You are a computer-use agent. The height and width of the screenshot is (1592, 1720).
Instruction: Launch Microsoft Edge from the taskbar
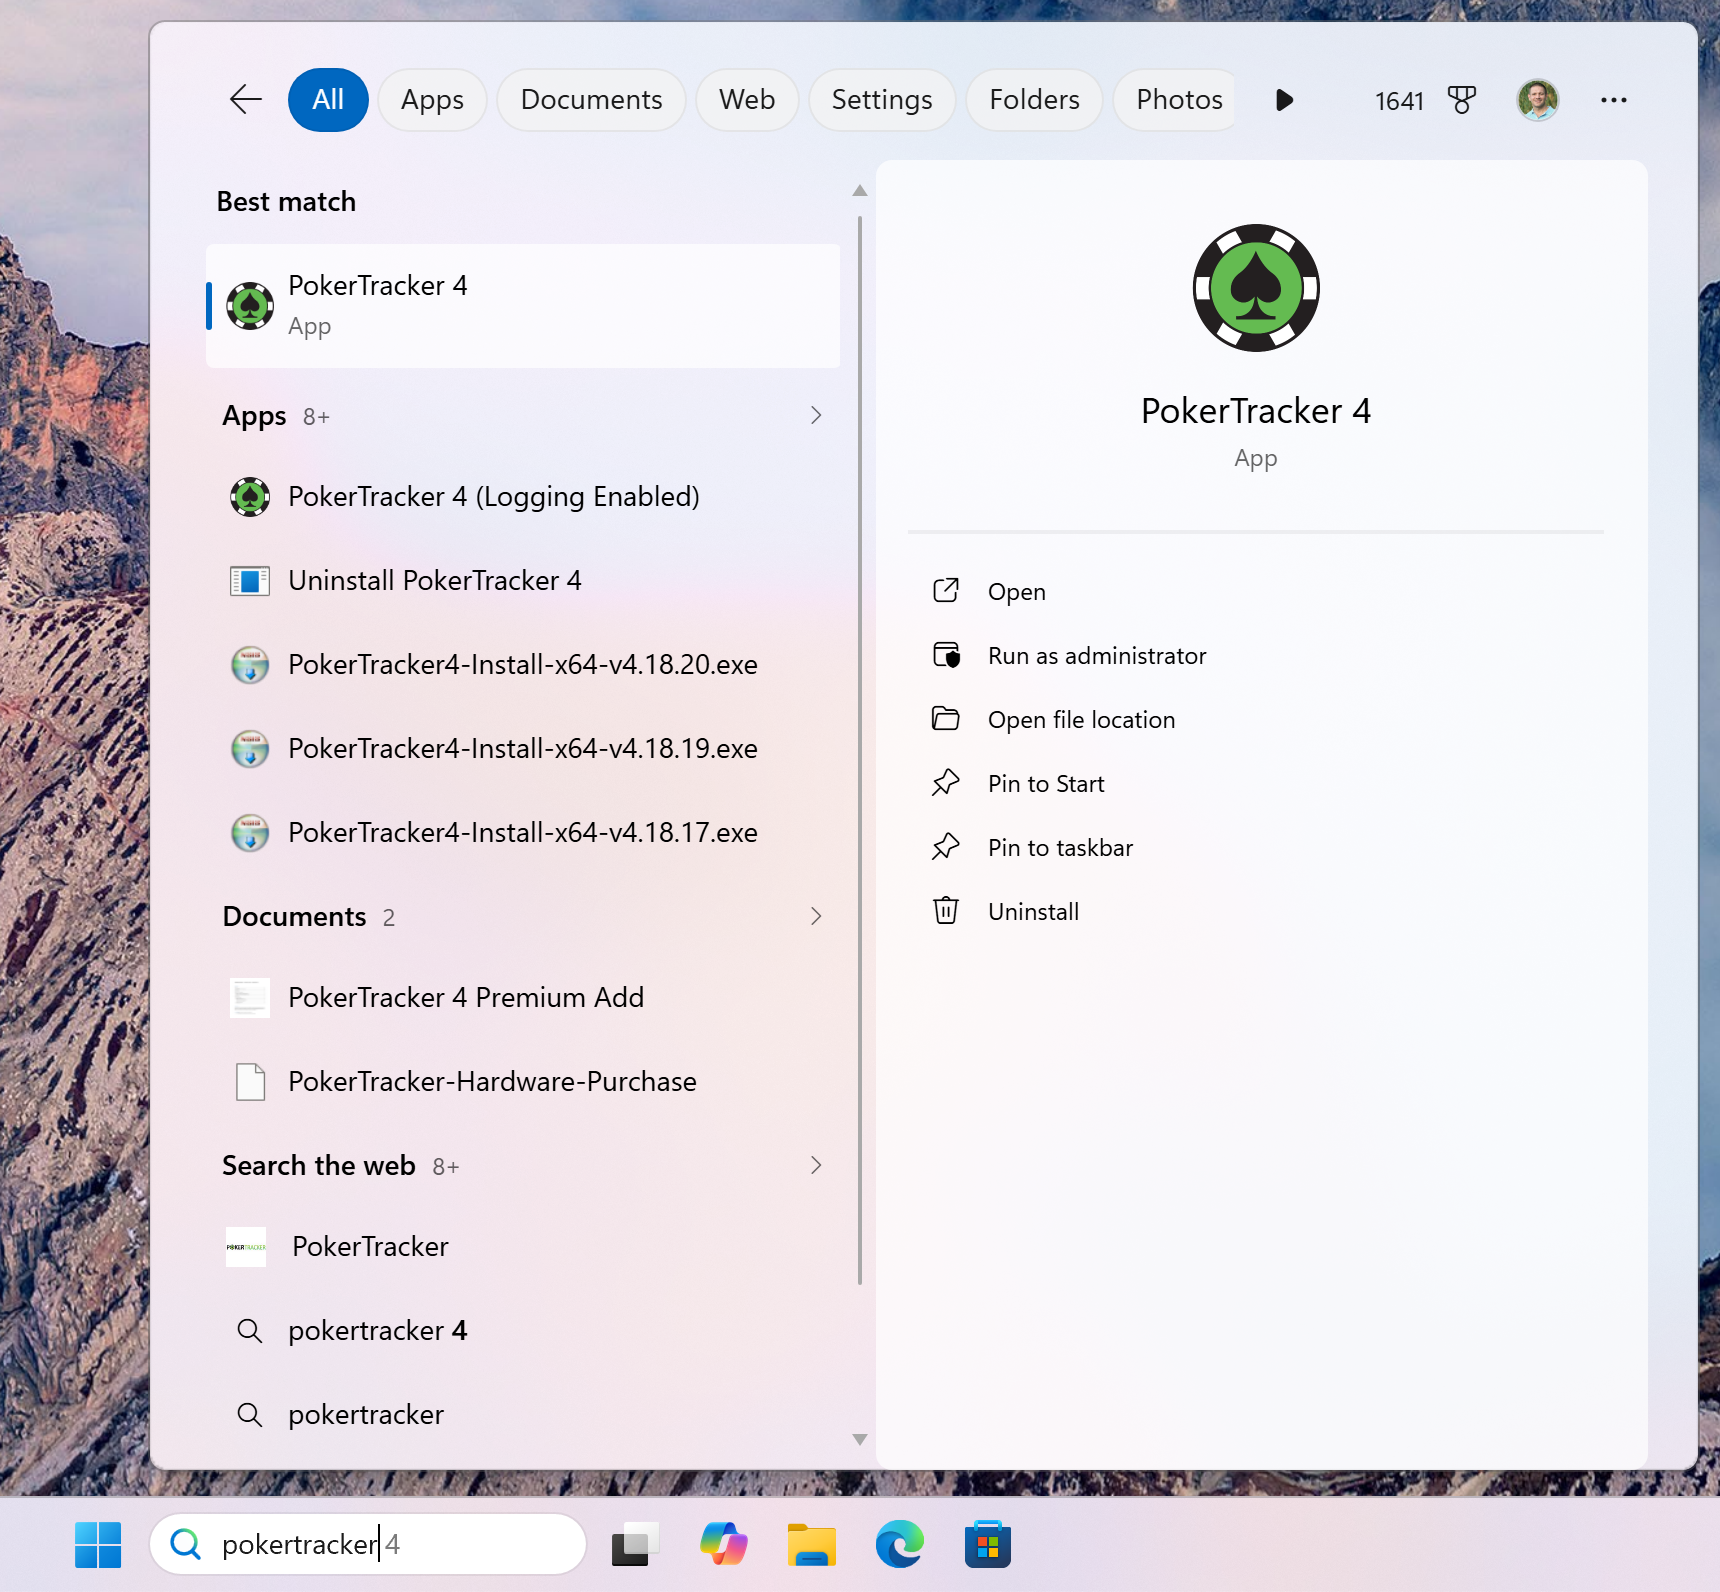[900, 1545]
